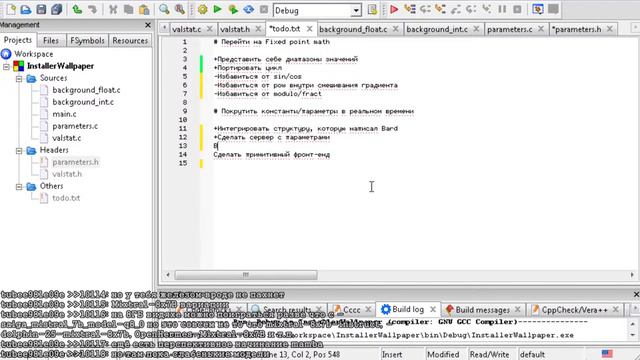640x360 pixels.
Task: Paste from clipboard toolbar icon
Action: (144, 9)
